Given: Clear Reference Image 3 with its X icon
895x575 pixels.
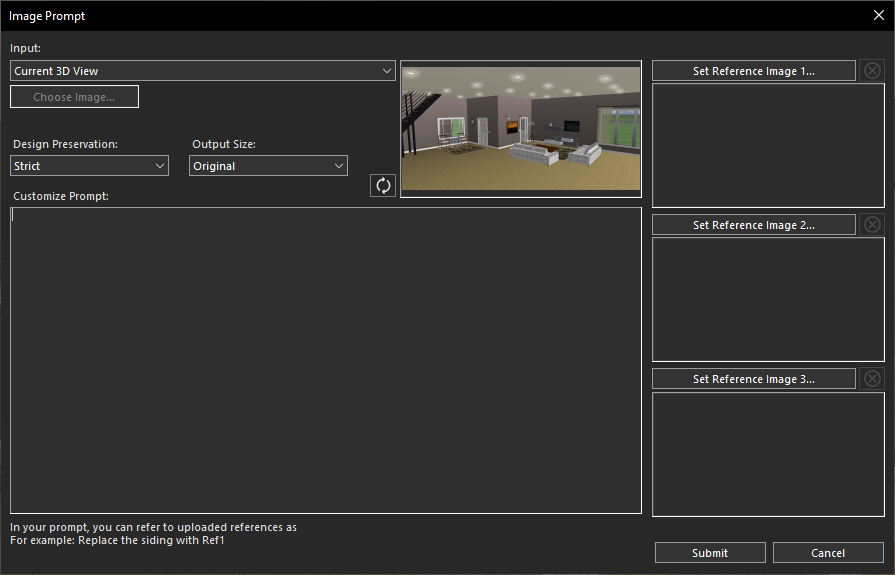Looking at the screenshot, I should 872,379.
